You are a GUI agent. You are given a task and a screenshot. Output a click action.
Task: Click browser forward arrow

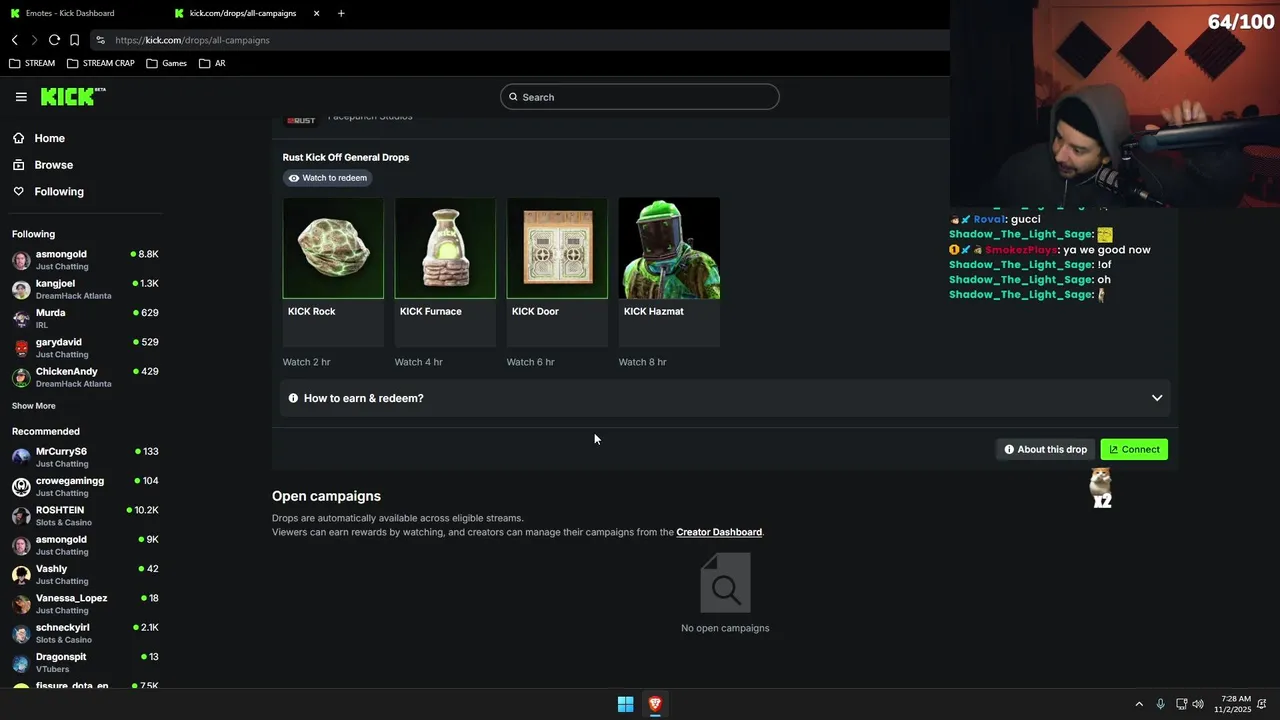coord(34,40)
